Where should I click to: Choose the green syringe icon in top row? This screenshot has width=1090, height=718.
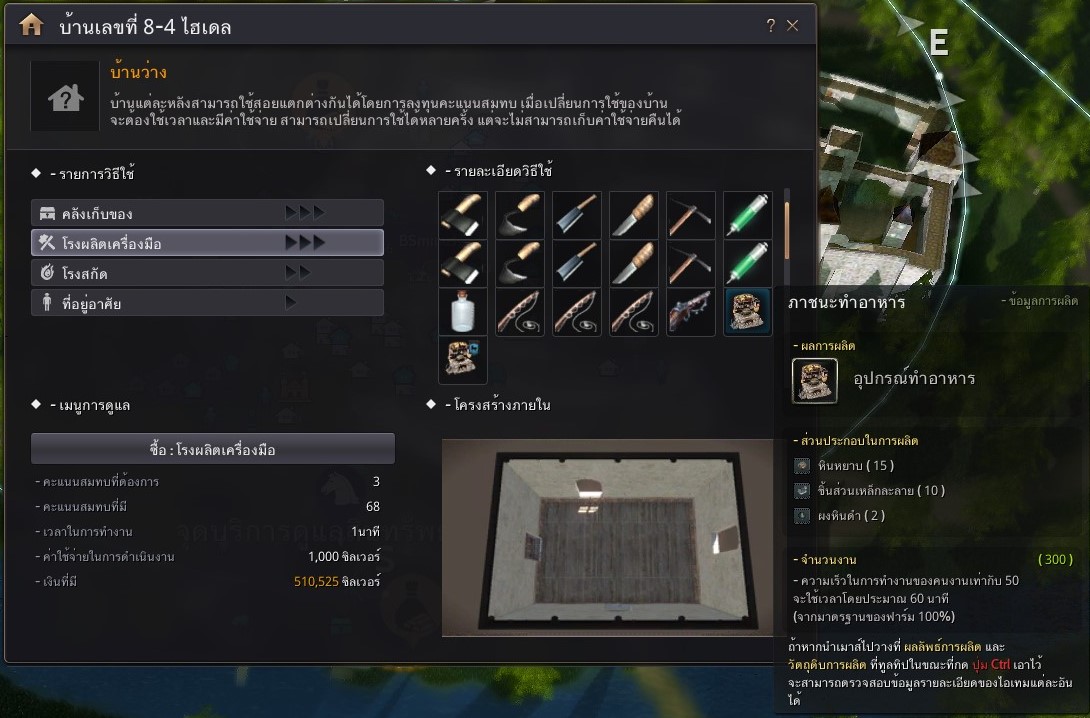pos(748,215)
